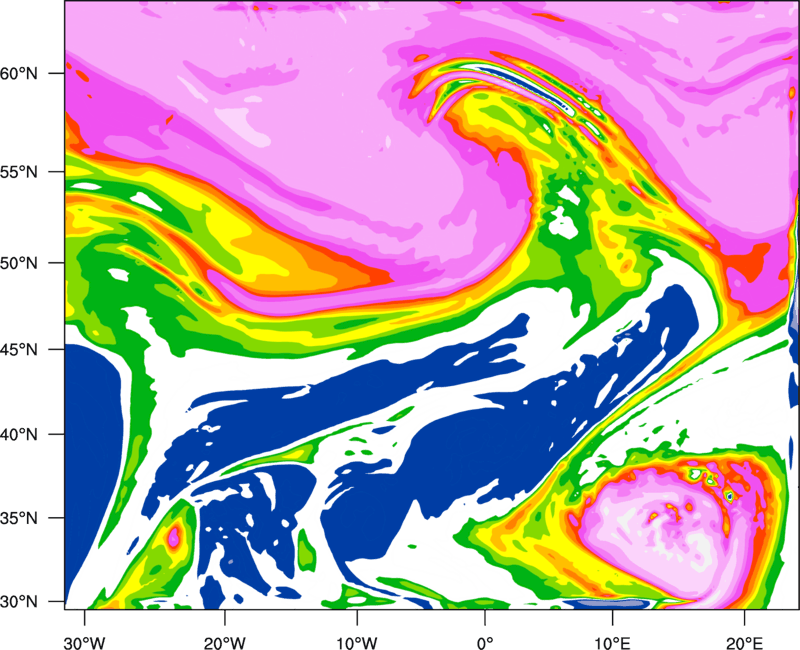
Task: Click the 20°W longitude label
Action: [225, 643]
